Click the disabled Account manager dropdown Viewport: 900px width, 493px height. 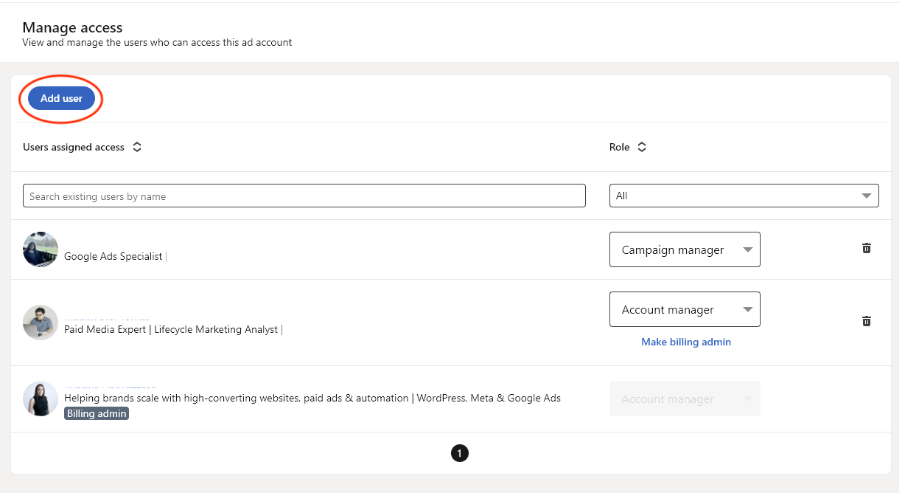[x=685, y=399]
